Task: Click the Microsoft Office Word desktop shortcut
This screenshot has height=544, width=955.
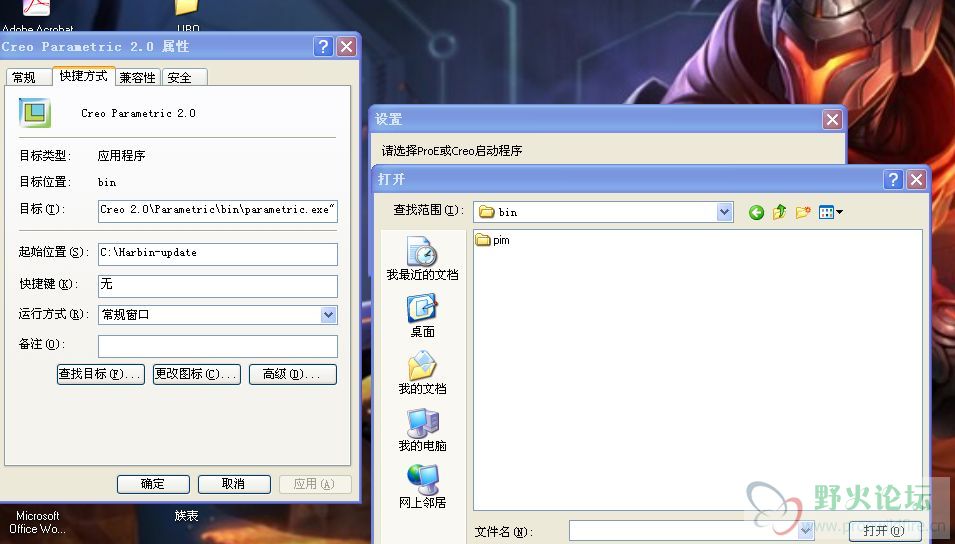Action: 37,523
